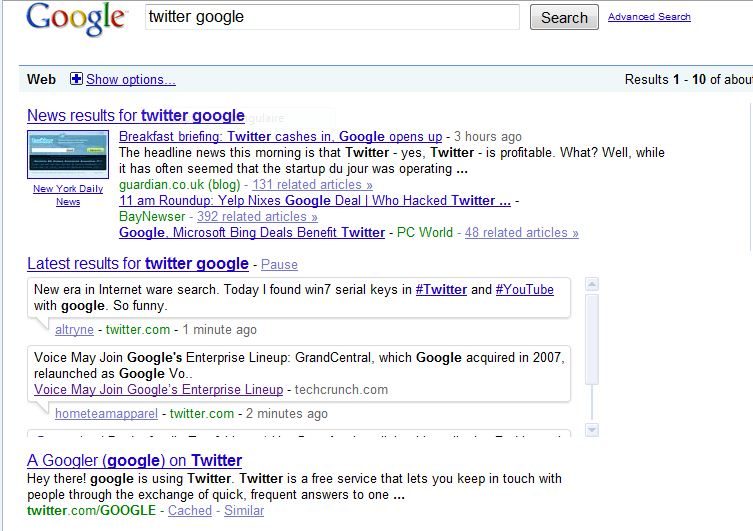Open 11 am Roundup Yelp article

click(315, 201)
